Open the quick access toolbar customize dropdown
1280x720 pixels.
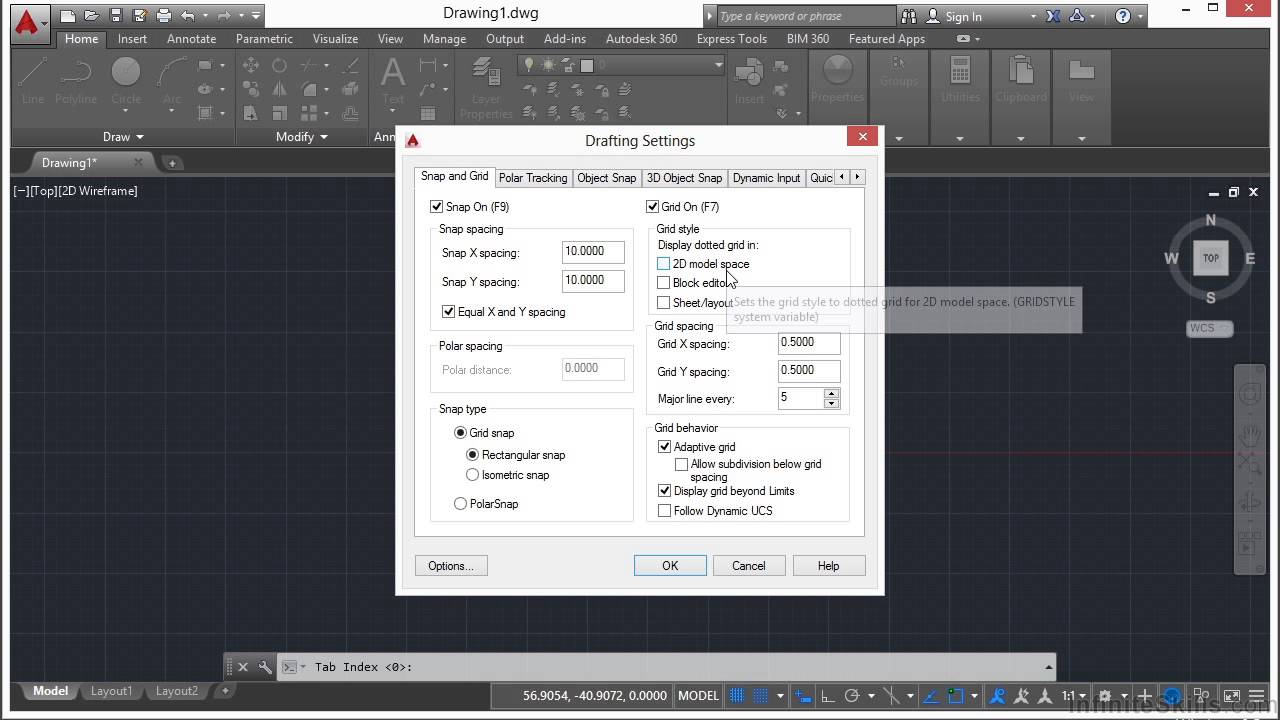[x=257, y=16]
